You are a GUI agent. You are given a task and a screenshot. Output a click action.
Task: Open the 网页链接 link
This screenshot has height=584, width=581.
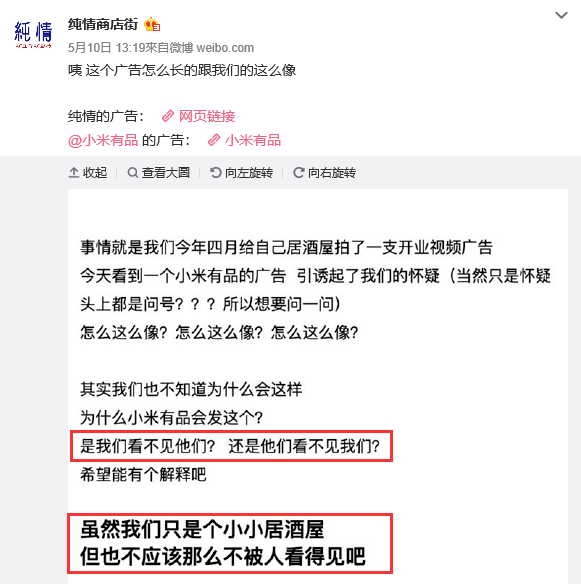[207, 116]
